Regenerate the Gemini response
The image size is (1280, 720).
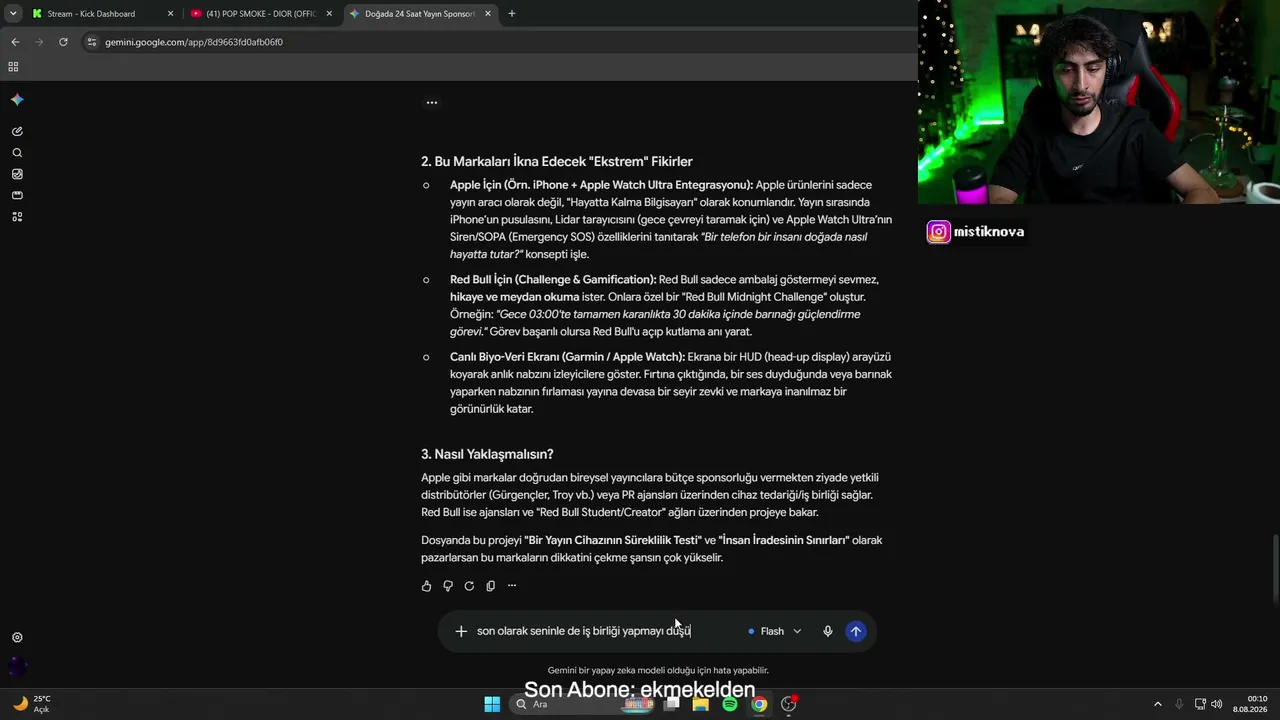pos(469,586)
